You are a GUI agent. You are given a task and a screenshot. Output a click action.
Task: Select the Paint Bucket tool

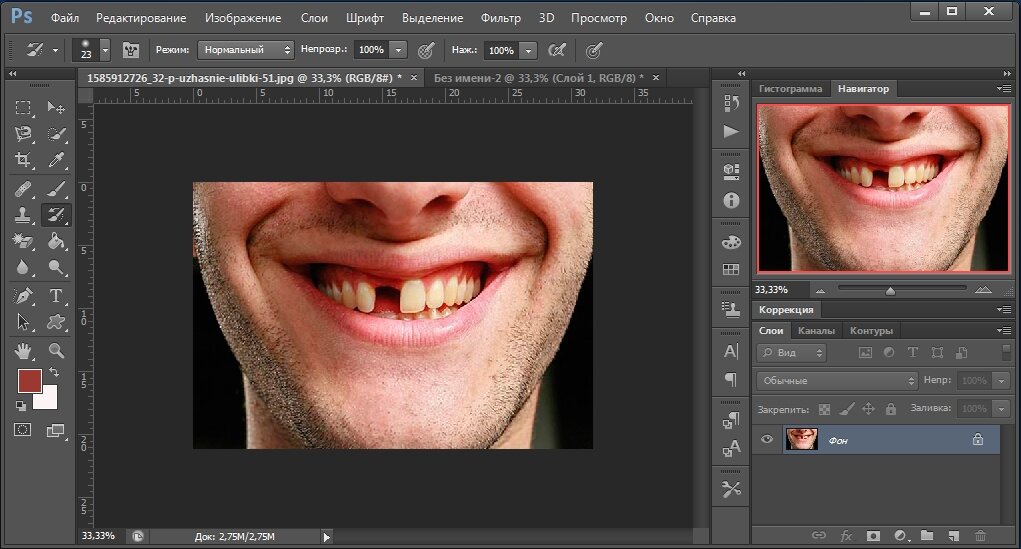coord(56,242)
